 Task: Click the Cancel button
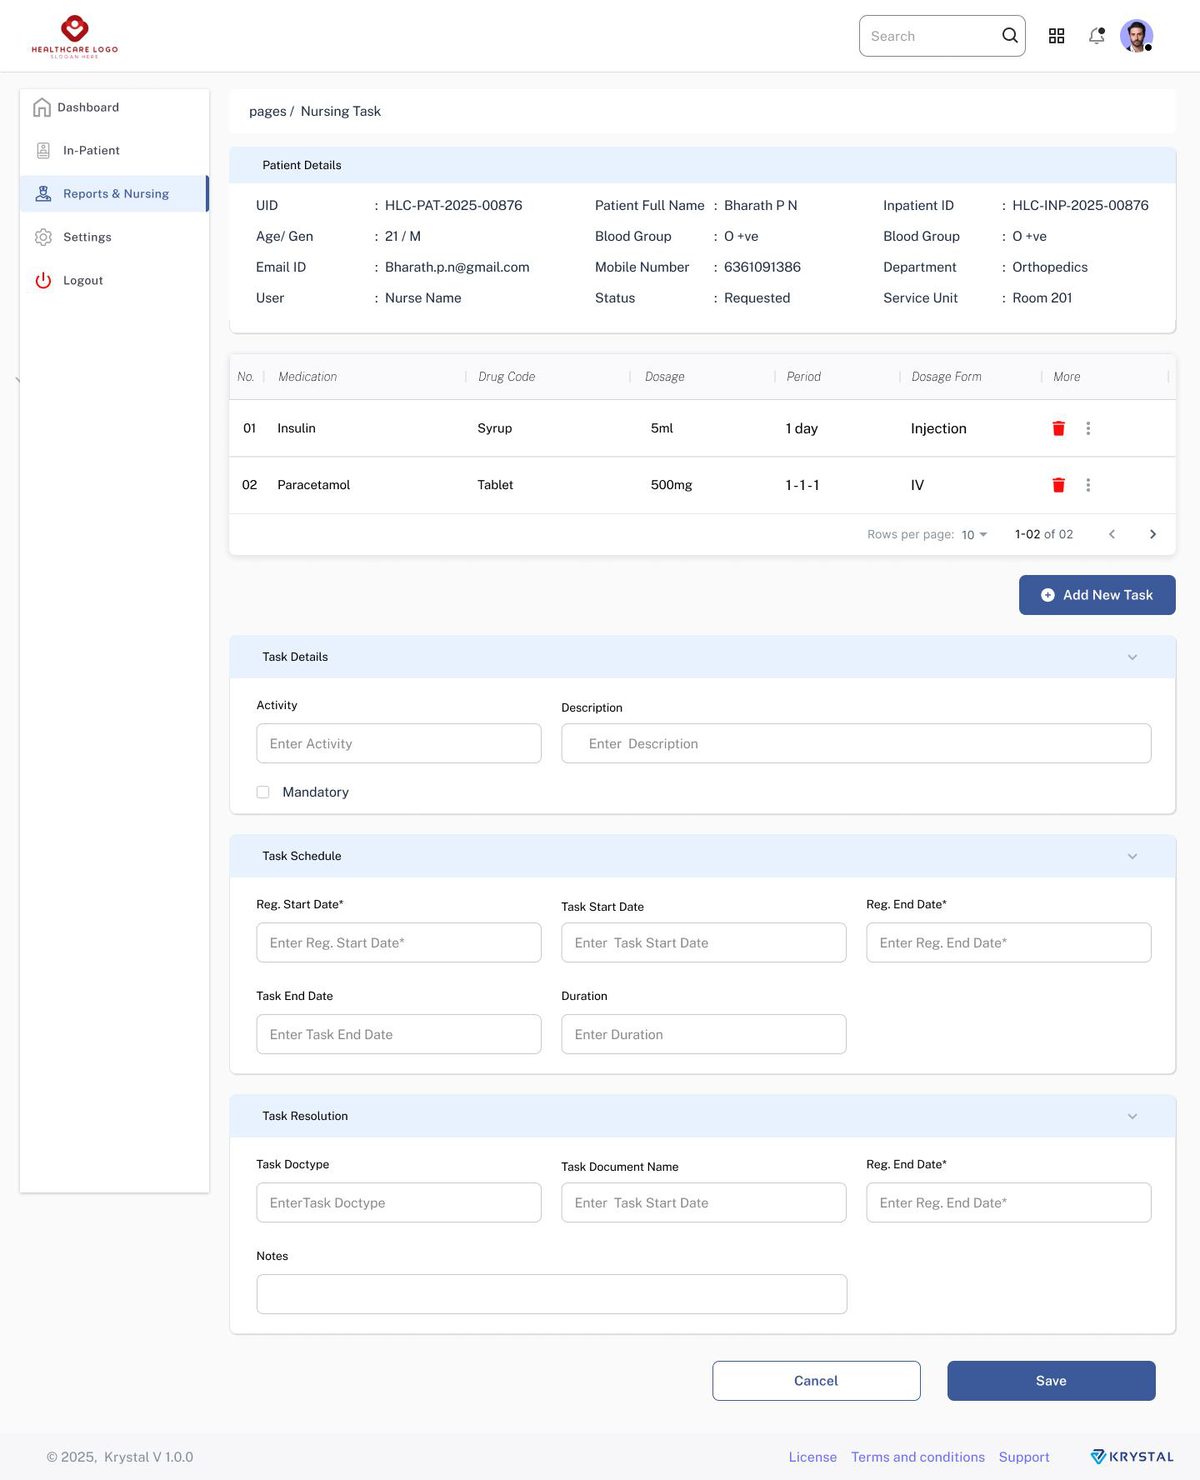click(816, 1381)
